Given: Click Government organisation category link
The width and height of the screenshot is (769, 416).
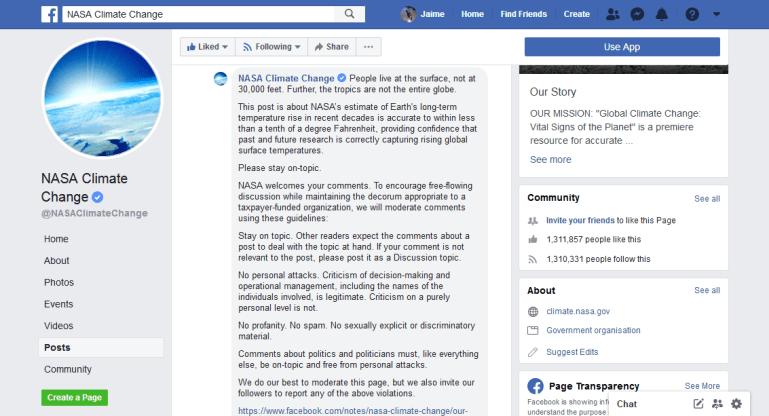Looking at the screenshot, I should [593, 330].
